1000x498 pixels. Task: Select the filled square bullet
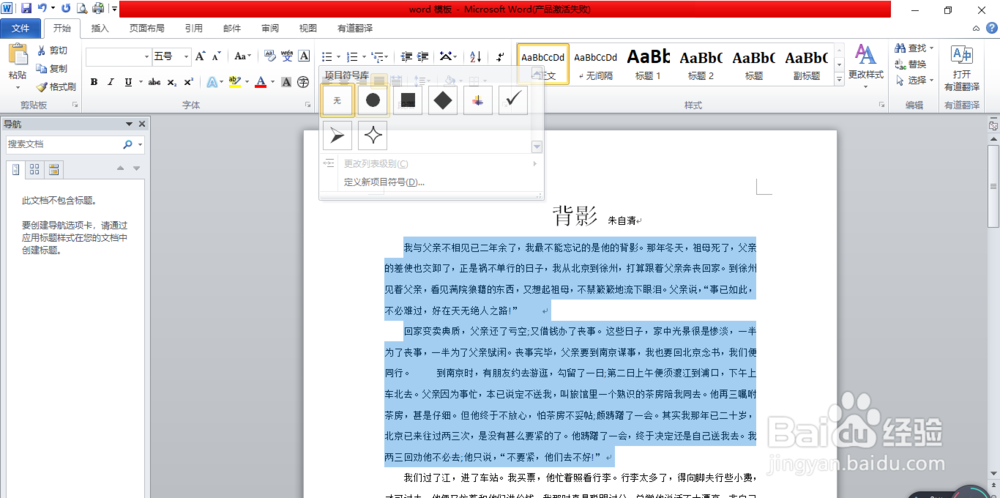pos(408,101)
